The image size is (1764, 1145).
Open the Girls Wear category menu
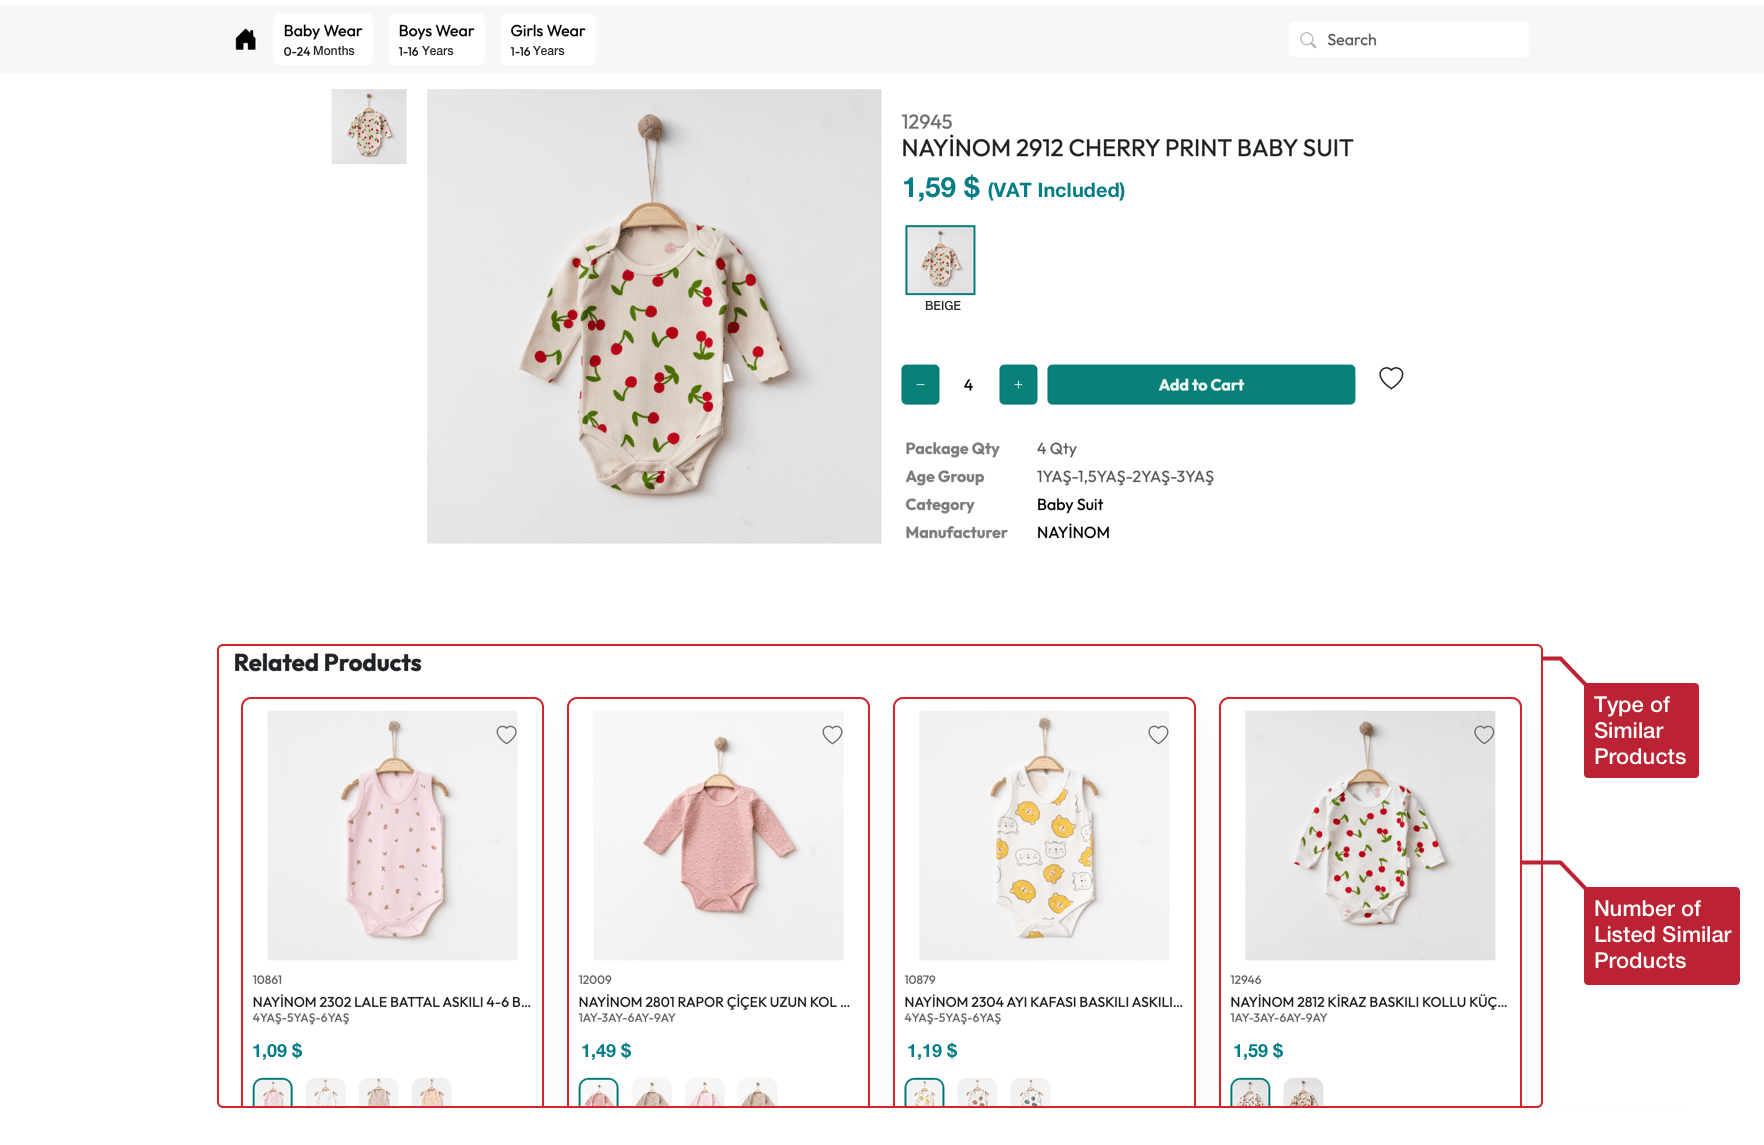click(x=547, y=40)
